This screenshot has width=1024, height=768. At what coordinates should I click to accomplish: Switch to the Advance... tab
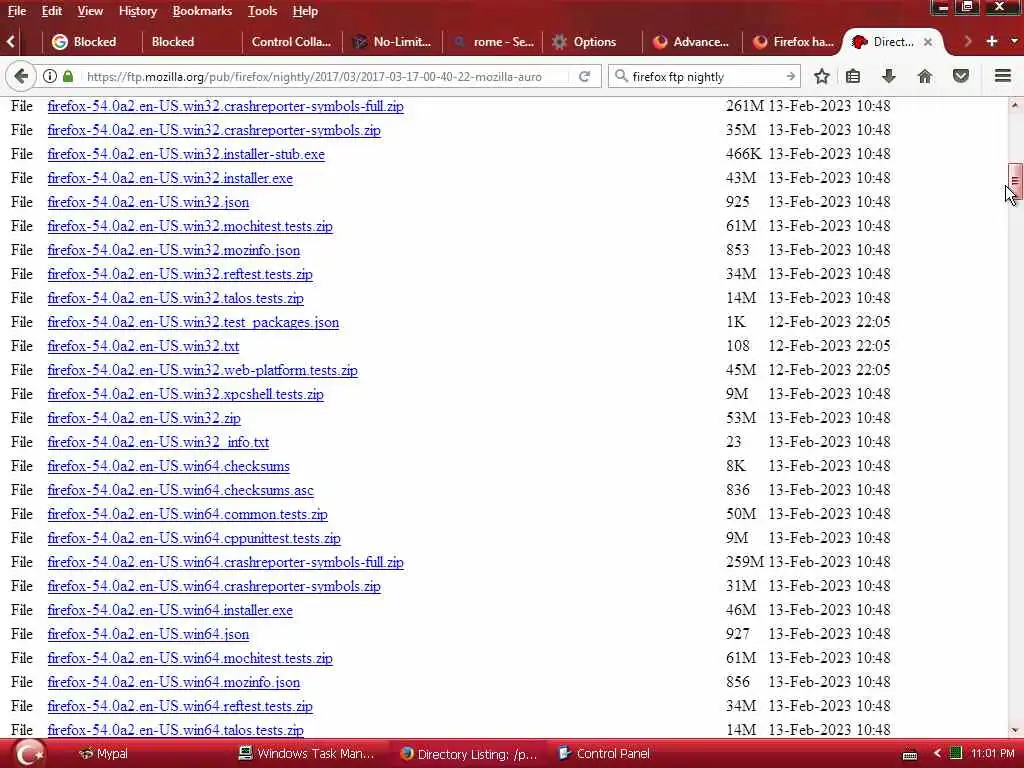[692, 42]
